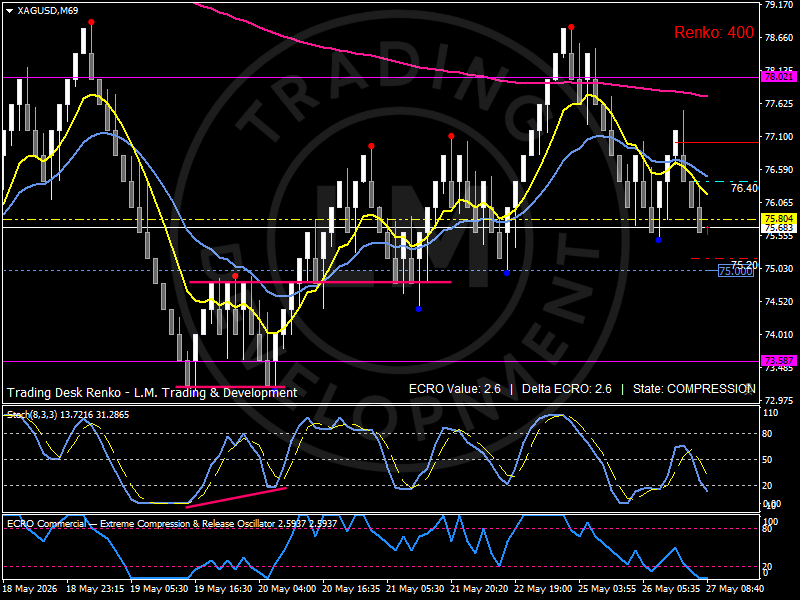Screen dimensions: 800x600
Task: Click the blue dot on the 75.000 dashed line
Action: tap(507, 273)
